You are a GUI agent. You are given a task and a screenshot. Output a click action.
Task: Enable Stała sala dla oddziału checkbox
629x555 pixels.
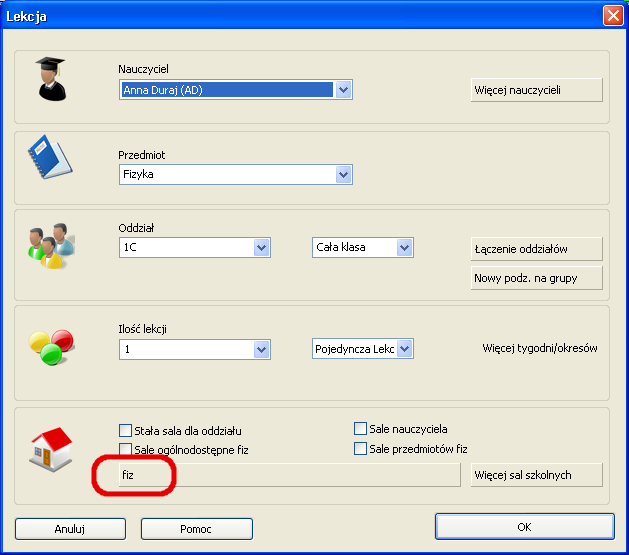[126, 430]
